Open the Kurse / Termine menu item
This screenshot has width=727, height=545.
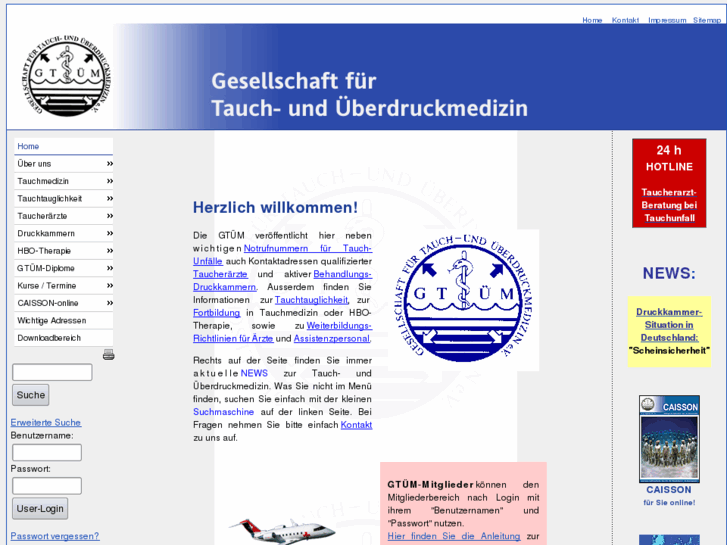tap(64, 285)
